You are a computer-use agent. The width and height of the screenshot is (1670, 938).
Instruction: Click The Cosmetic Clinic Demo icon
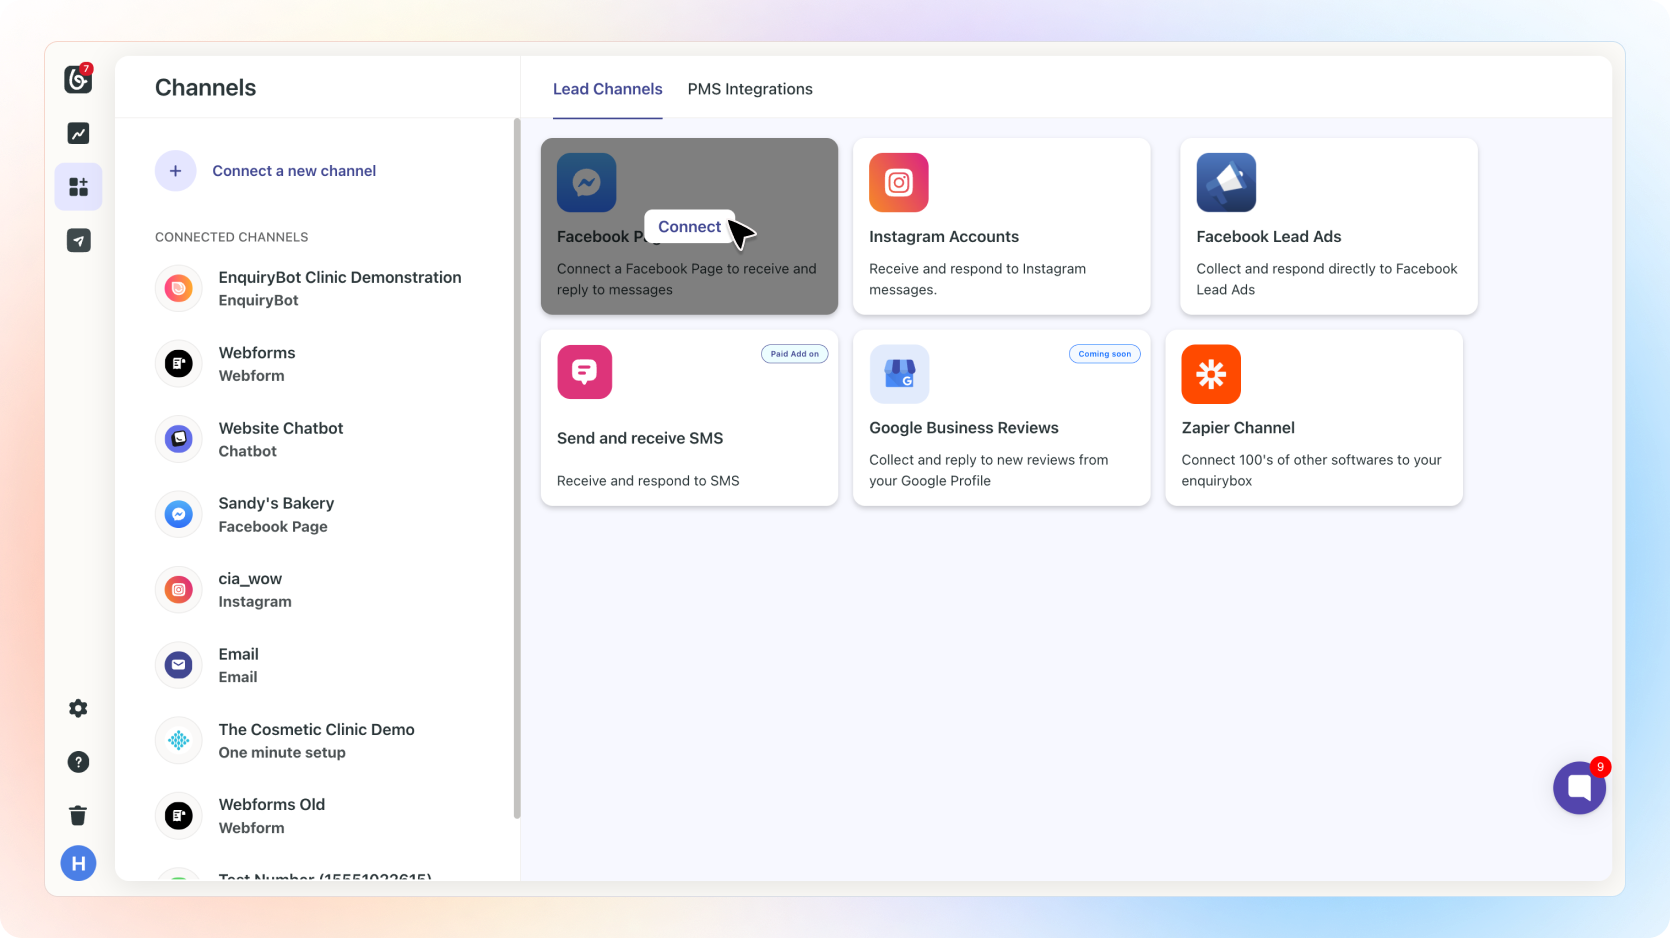coord(179,740)
